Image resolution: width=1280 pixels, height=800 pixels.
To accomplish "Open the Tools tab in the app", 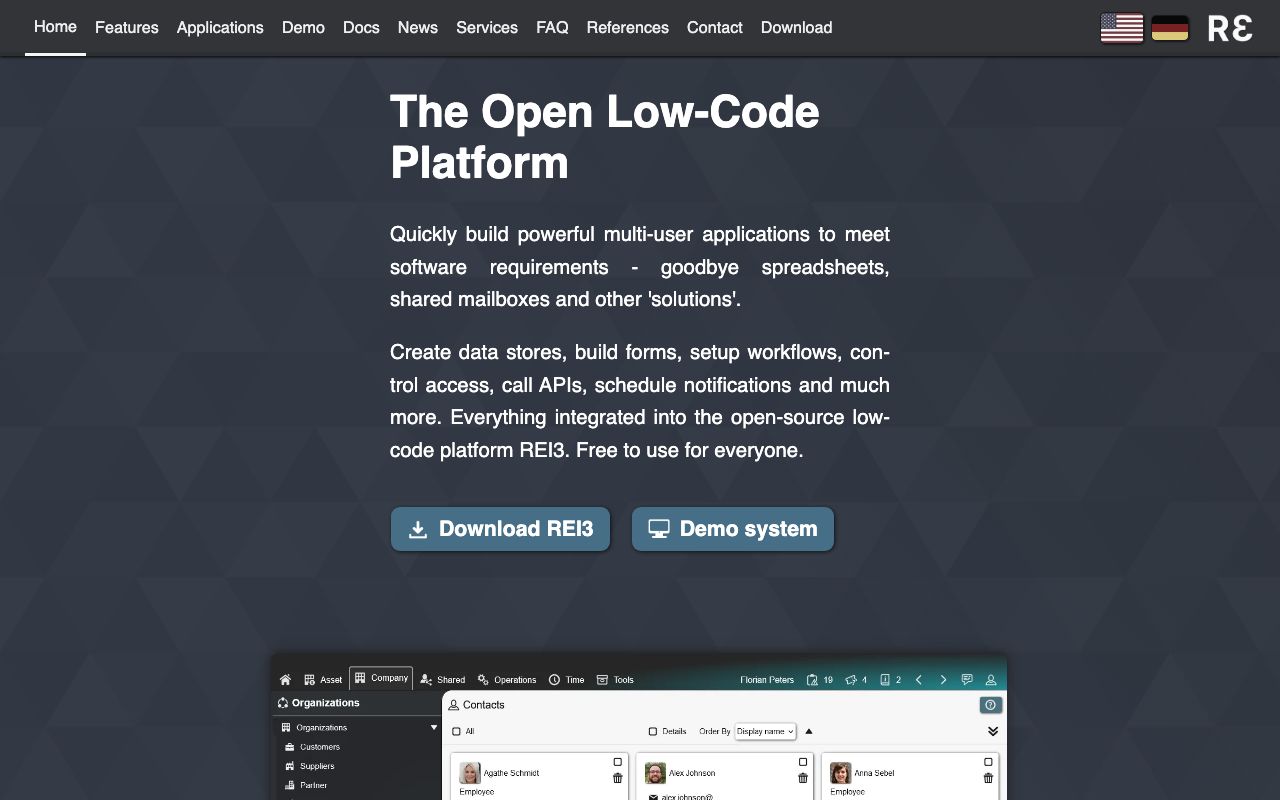I will point(615,680).
